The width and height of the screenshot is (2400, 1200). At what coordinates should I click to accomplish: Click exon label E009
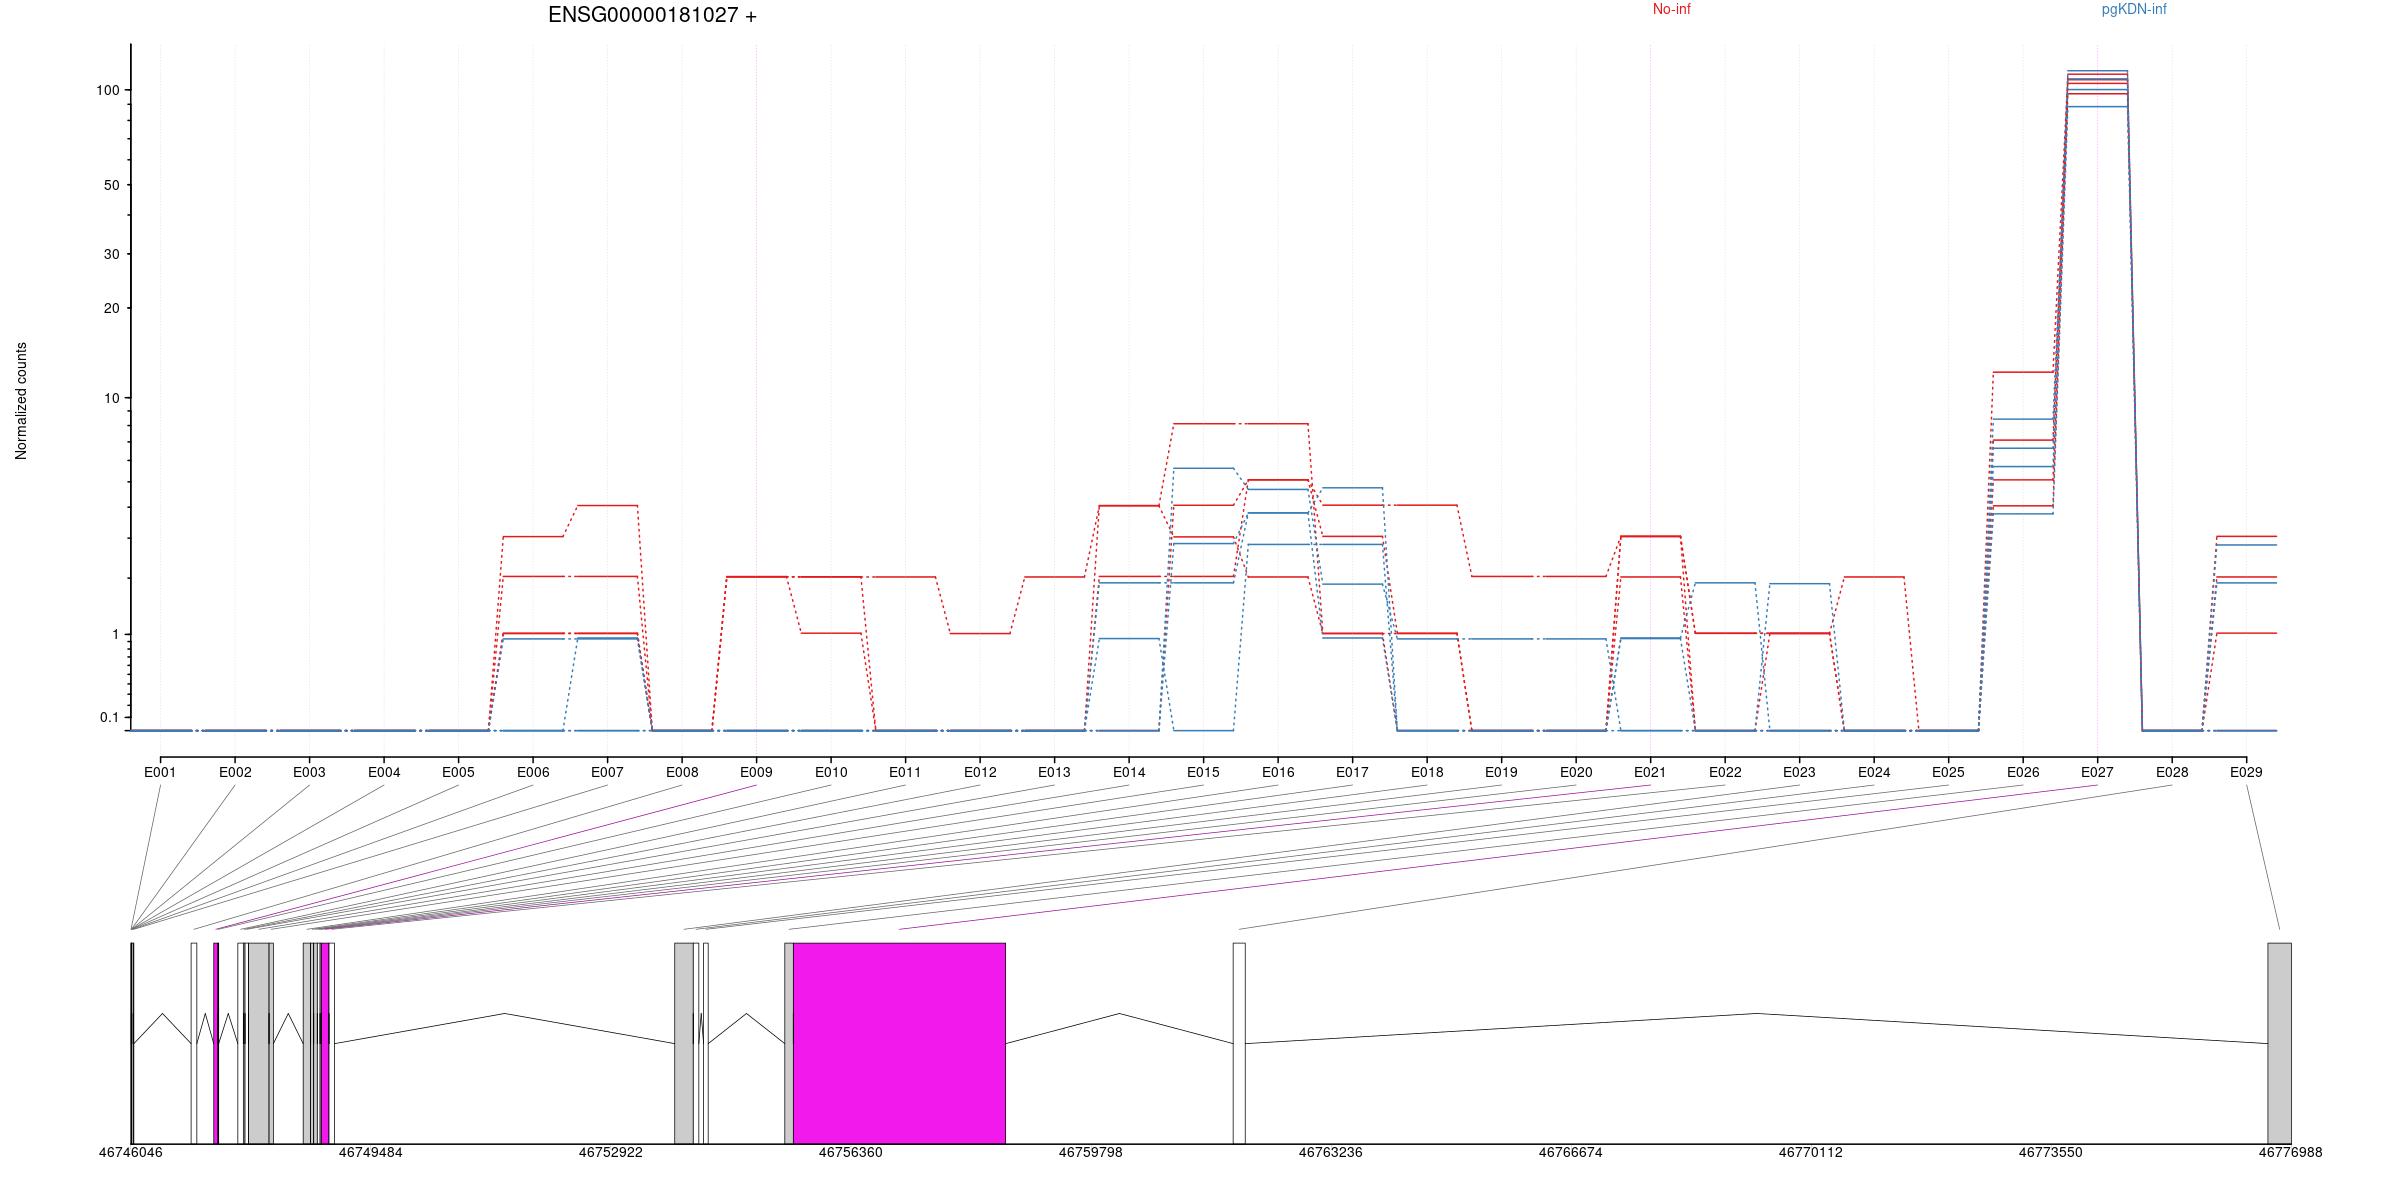click(x=756, y=772)
